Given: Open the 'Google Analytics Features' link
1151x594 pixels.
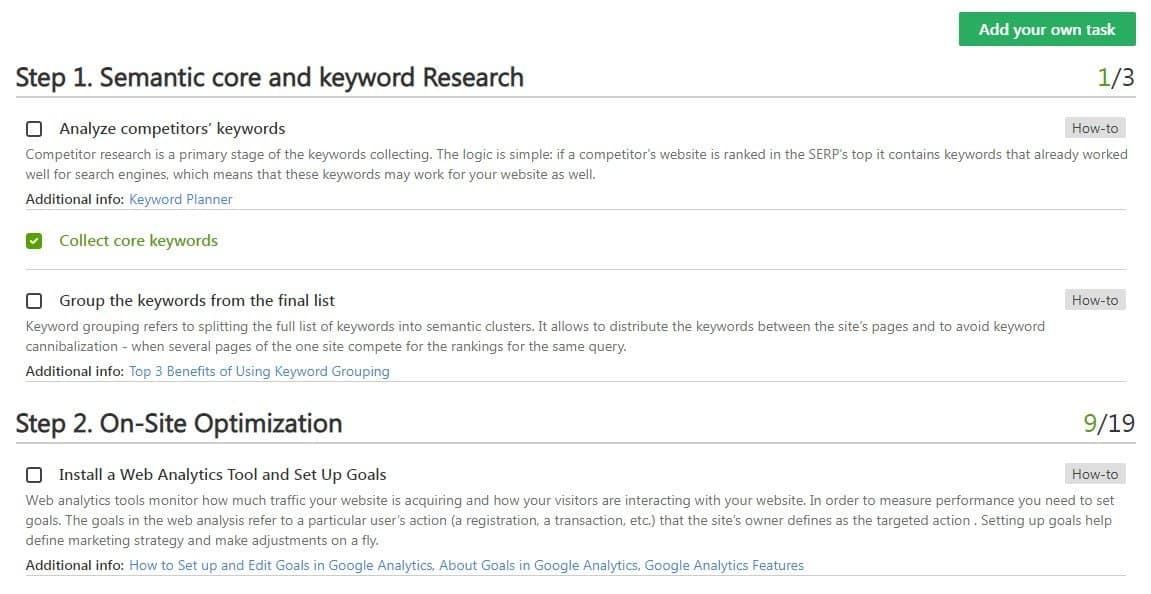Looking at the screenshot, I should pyautogui.click(x=724, y=565).
